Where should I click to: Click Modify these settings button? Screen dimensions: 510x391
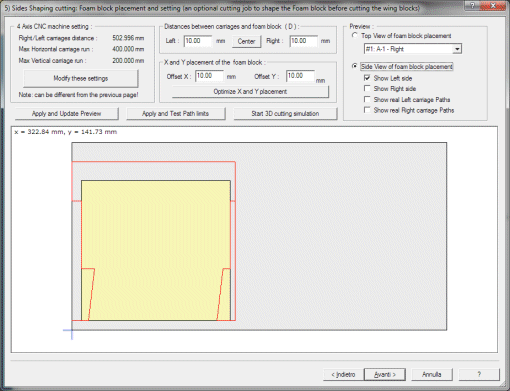80,78
